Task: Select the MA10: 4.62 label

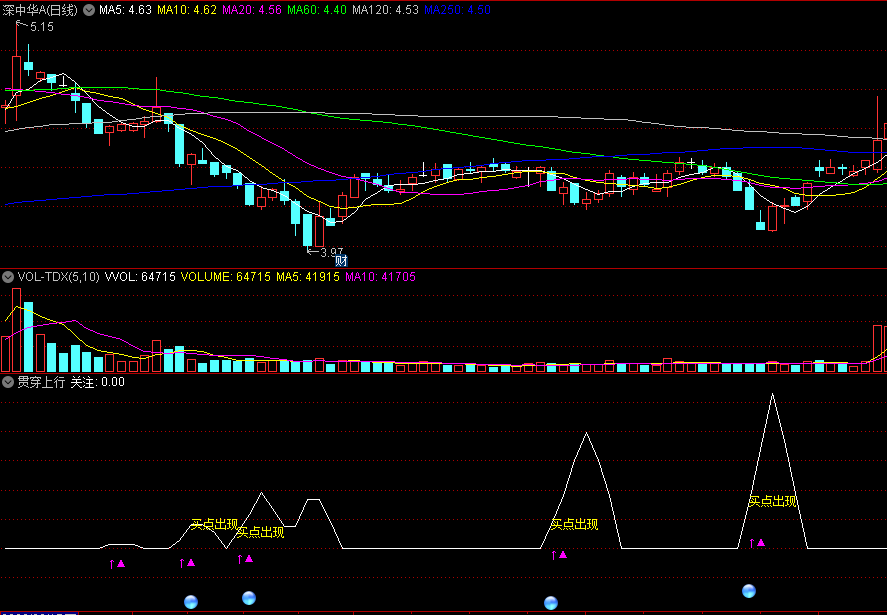Action: (x=187, y=10)
